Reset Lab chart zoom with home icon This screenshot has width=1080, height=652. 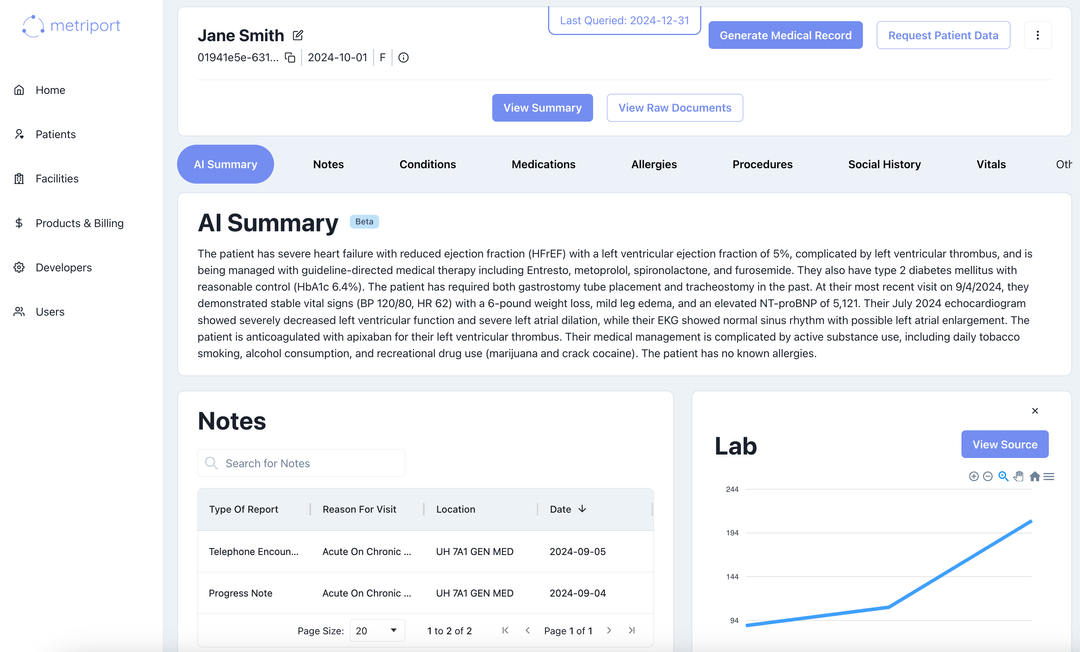pos(1035,476)
